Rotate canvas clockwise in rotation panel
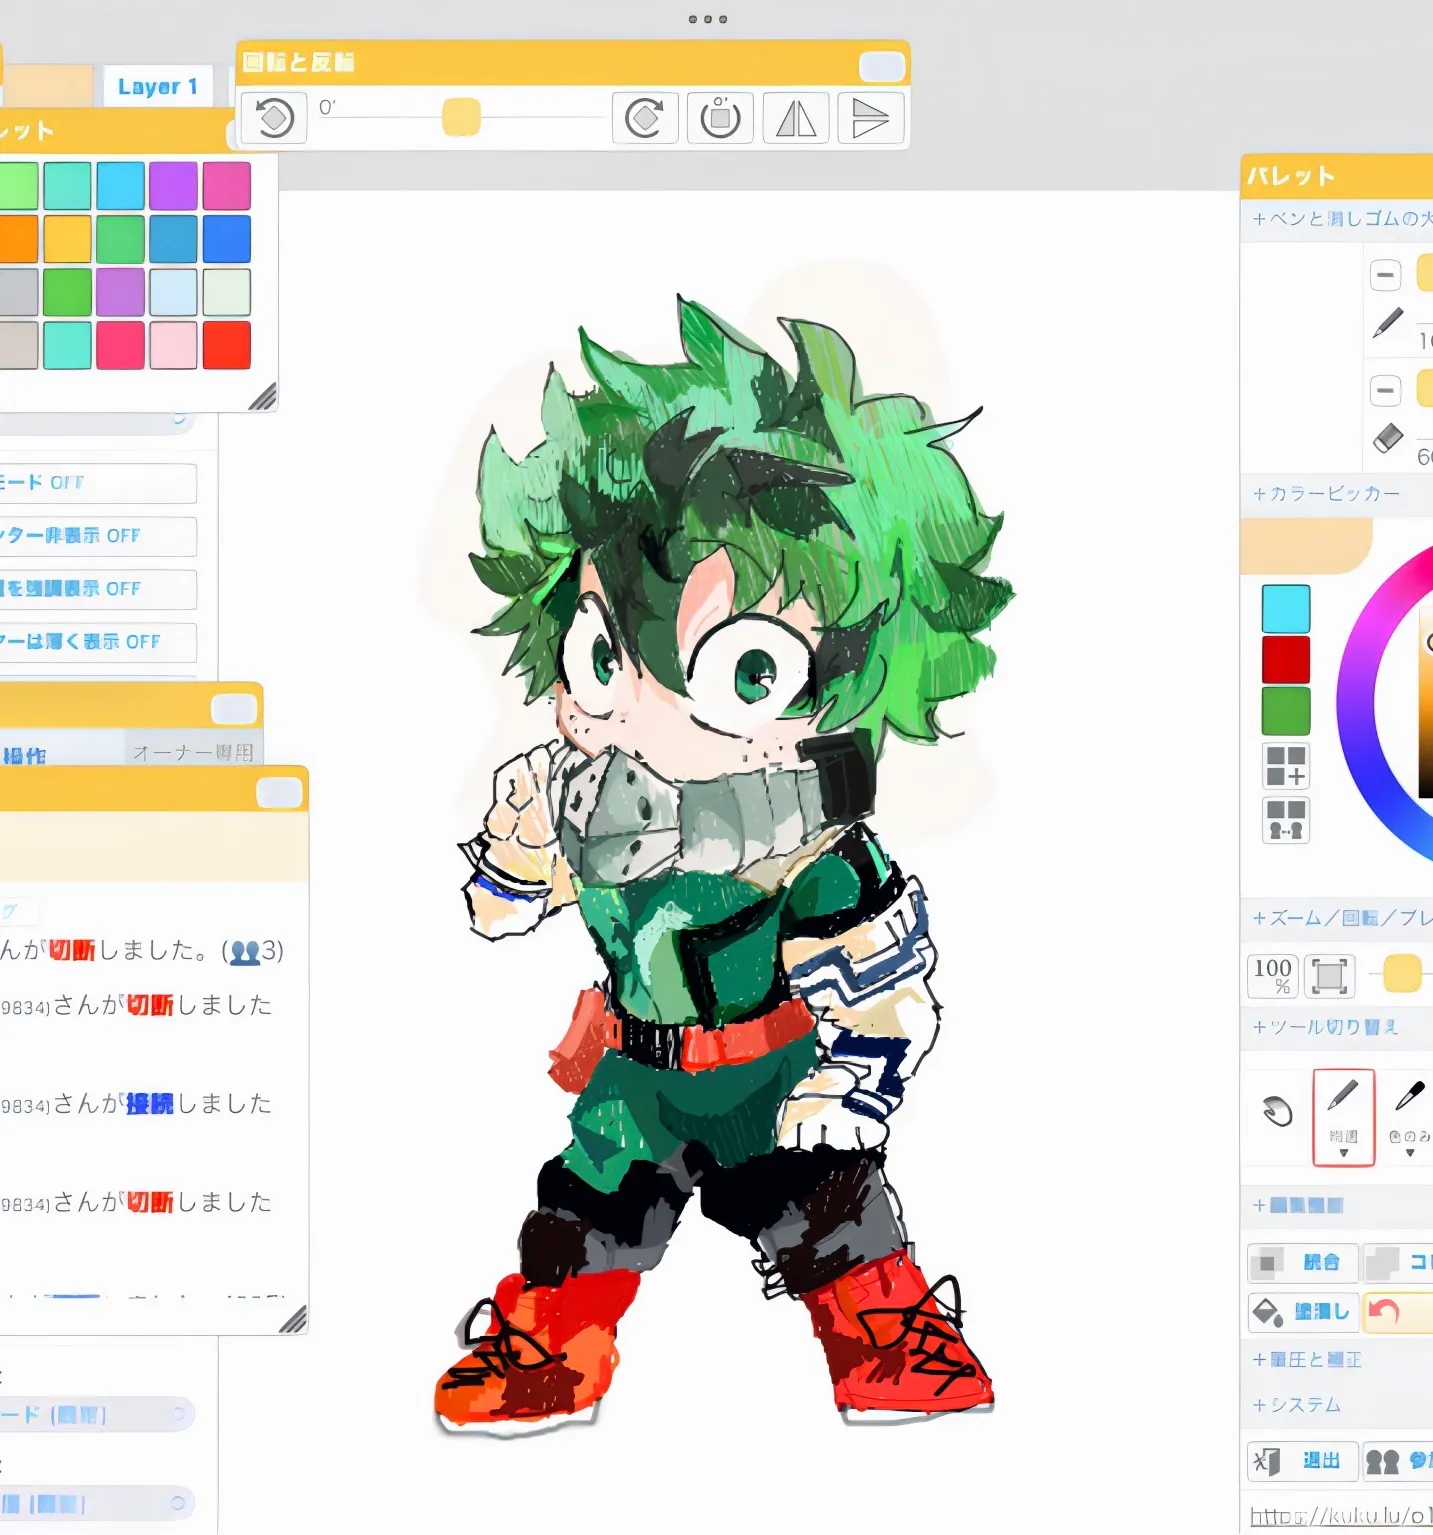Viewport: 1433px width, 1535px height. 645,118
